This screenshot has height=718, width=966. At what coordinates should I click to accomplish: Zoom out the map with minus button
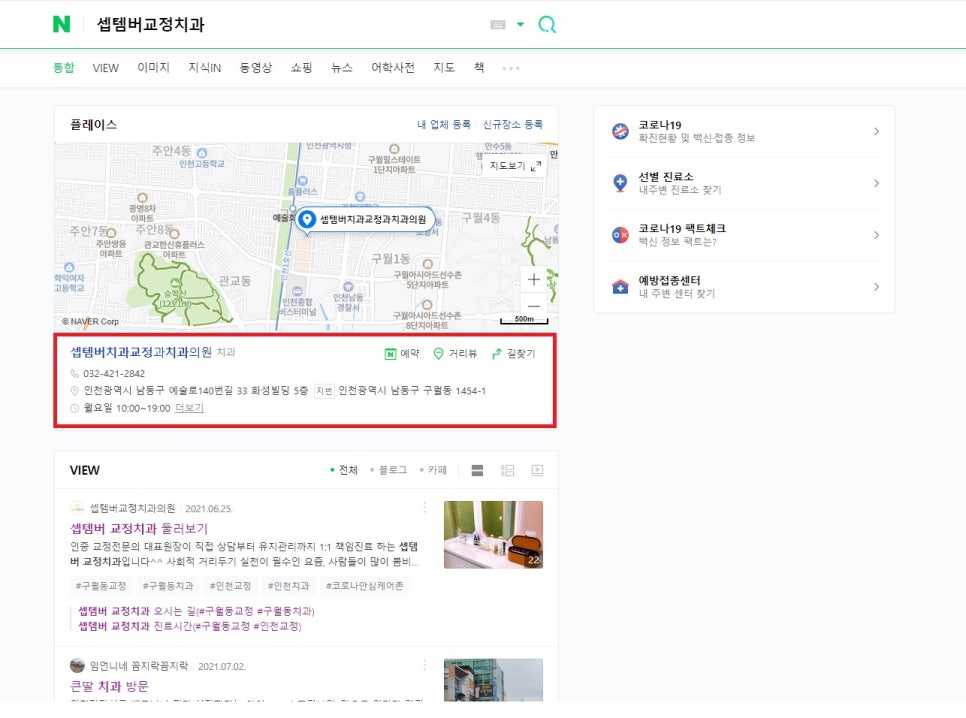click(534, 306)
